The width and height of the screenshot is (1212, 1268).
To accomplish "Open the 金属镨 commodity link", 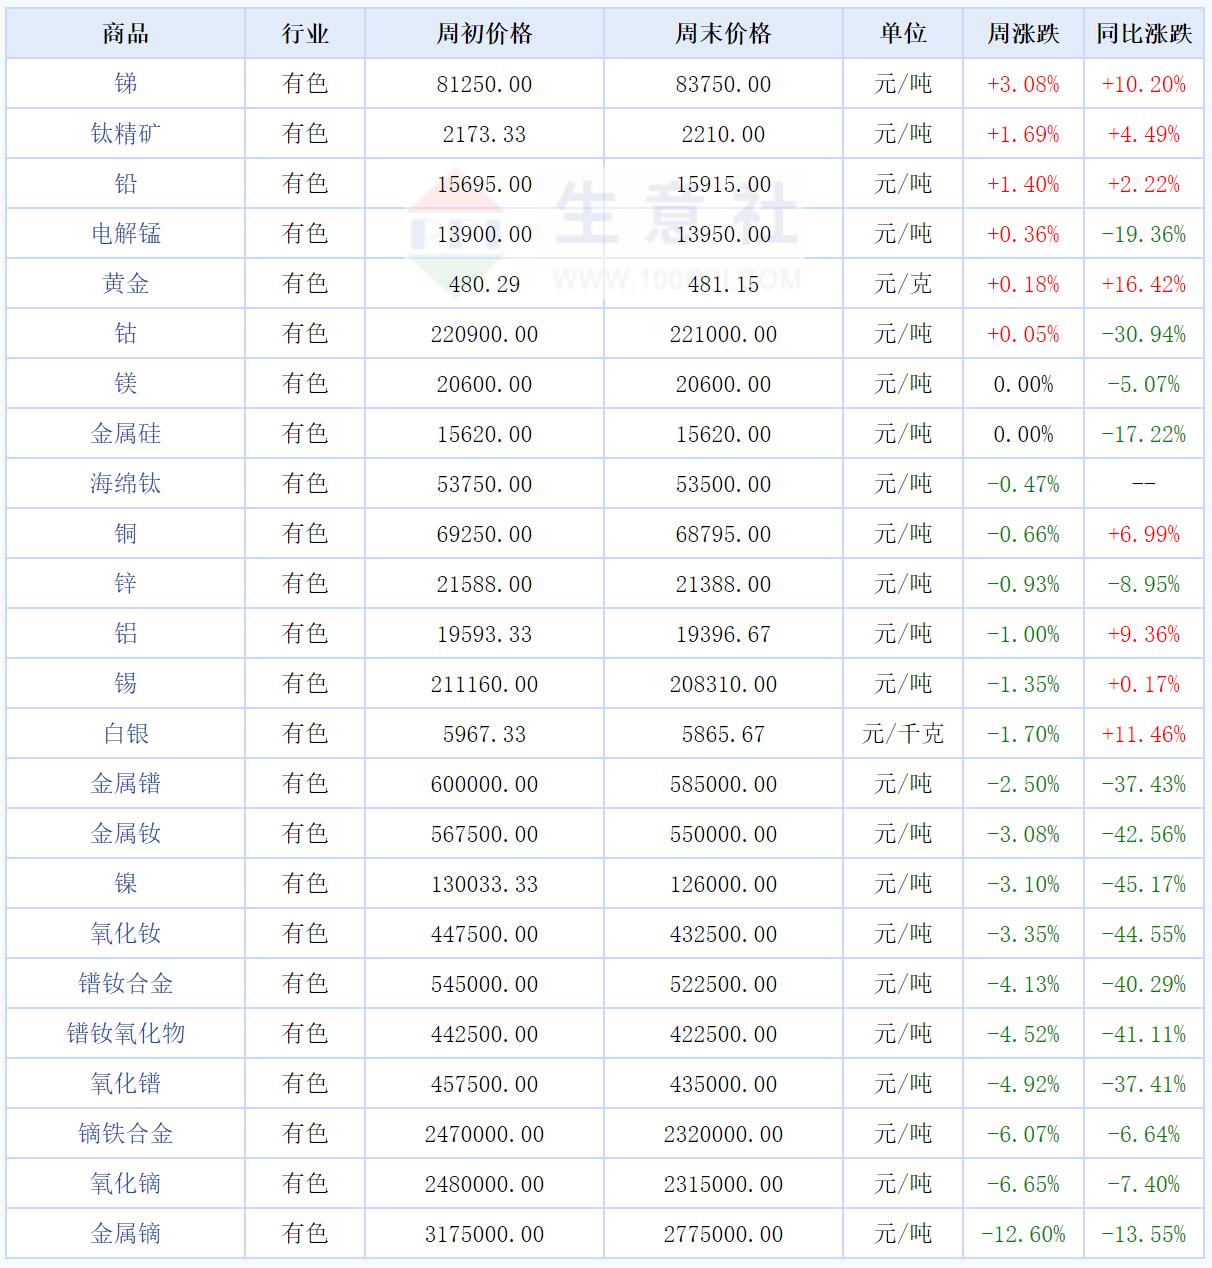I will 125,784.
